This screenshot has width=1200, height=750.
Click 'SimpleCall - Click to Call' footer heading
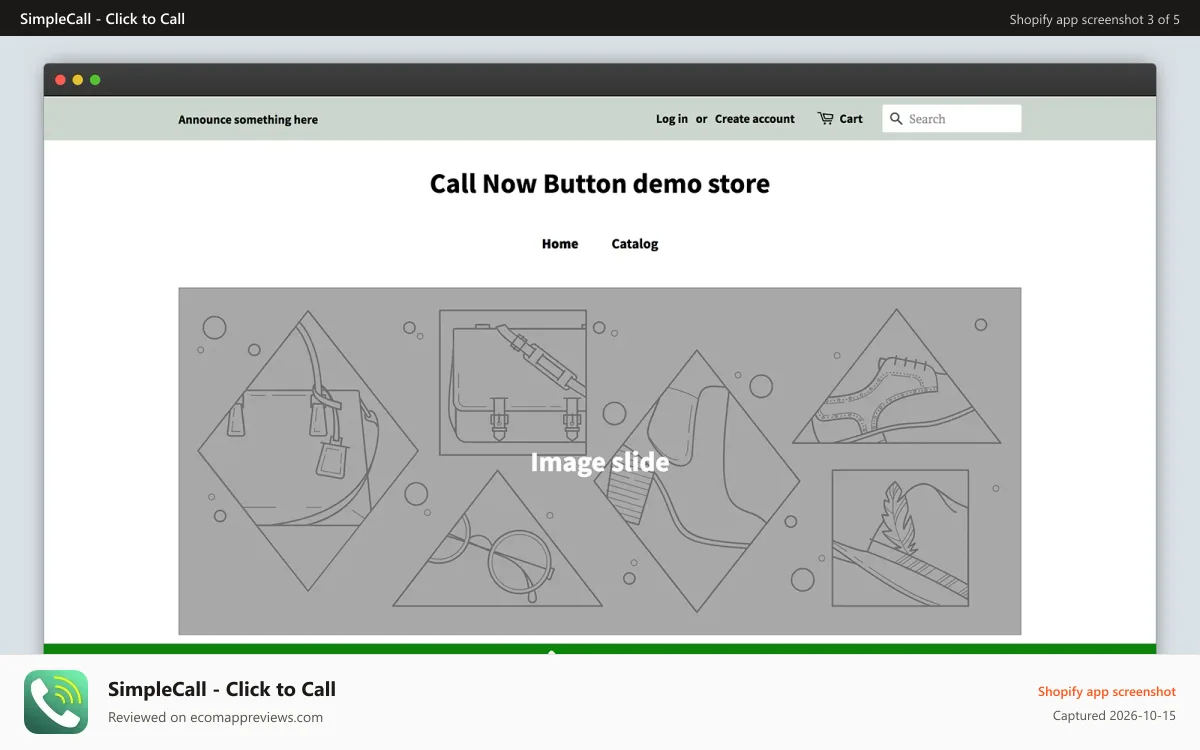point(222,689)
